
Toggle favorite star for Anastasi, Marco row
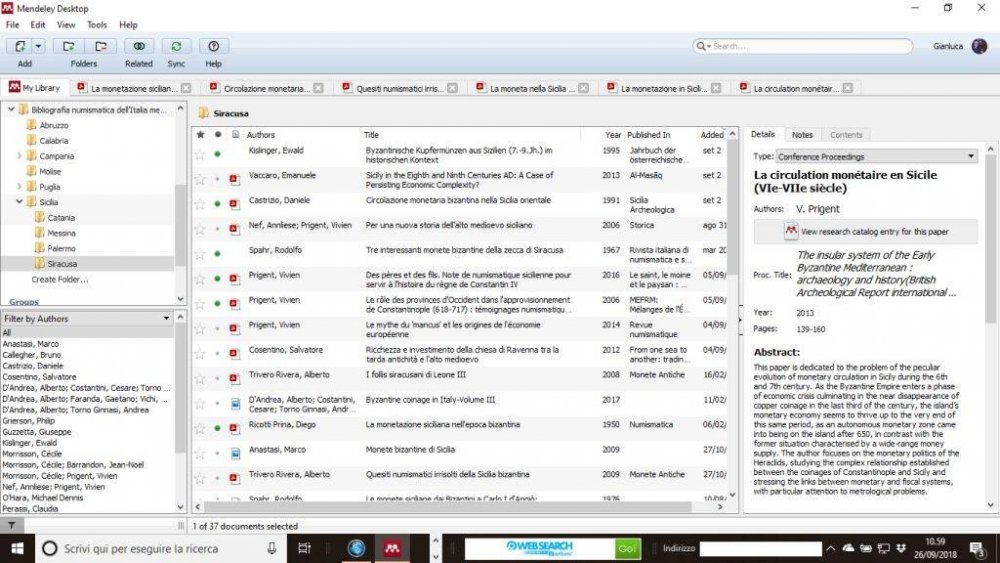tap(200, 453)
